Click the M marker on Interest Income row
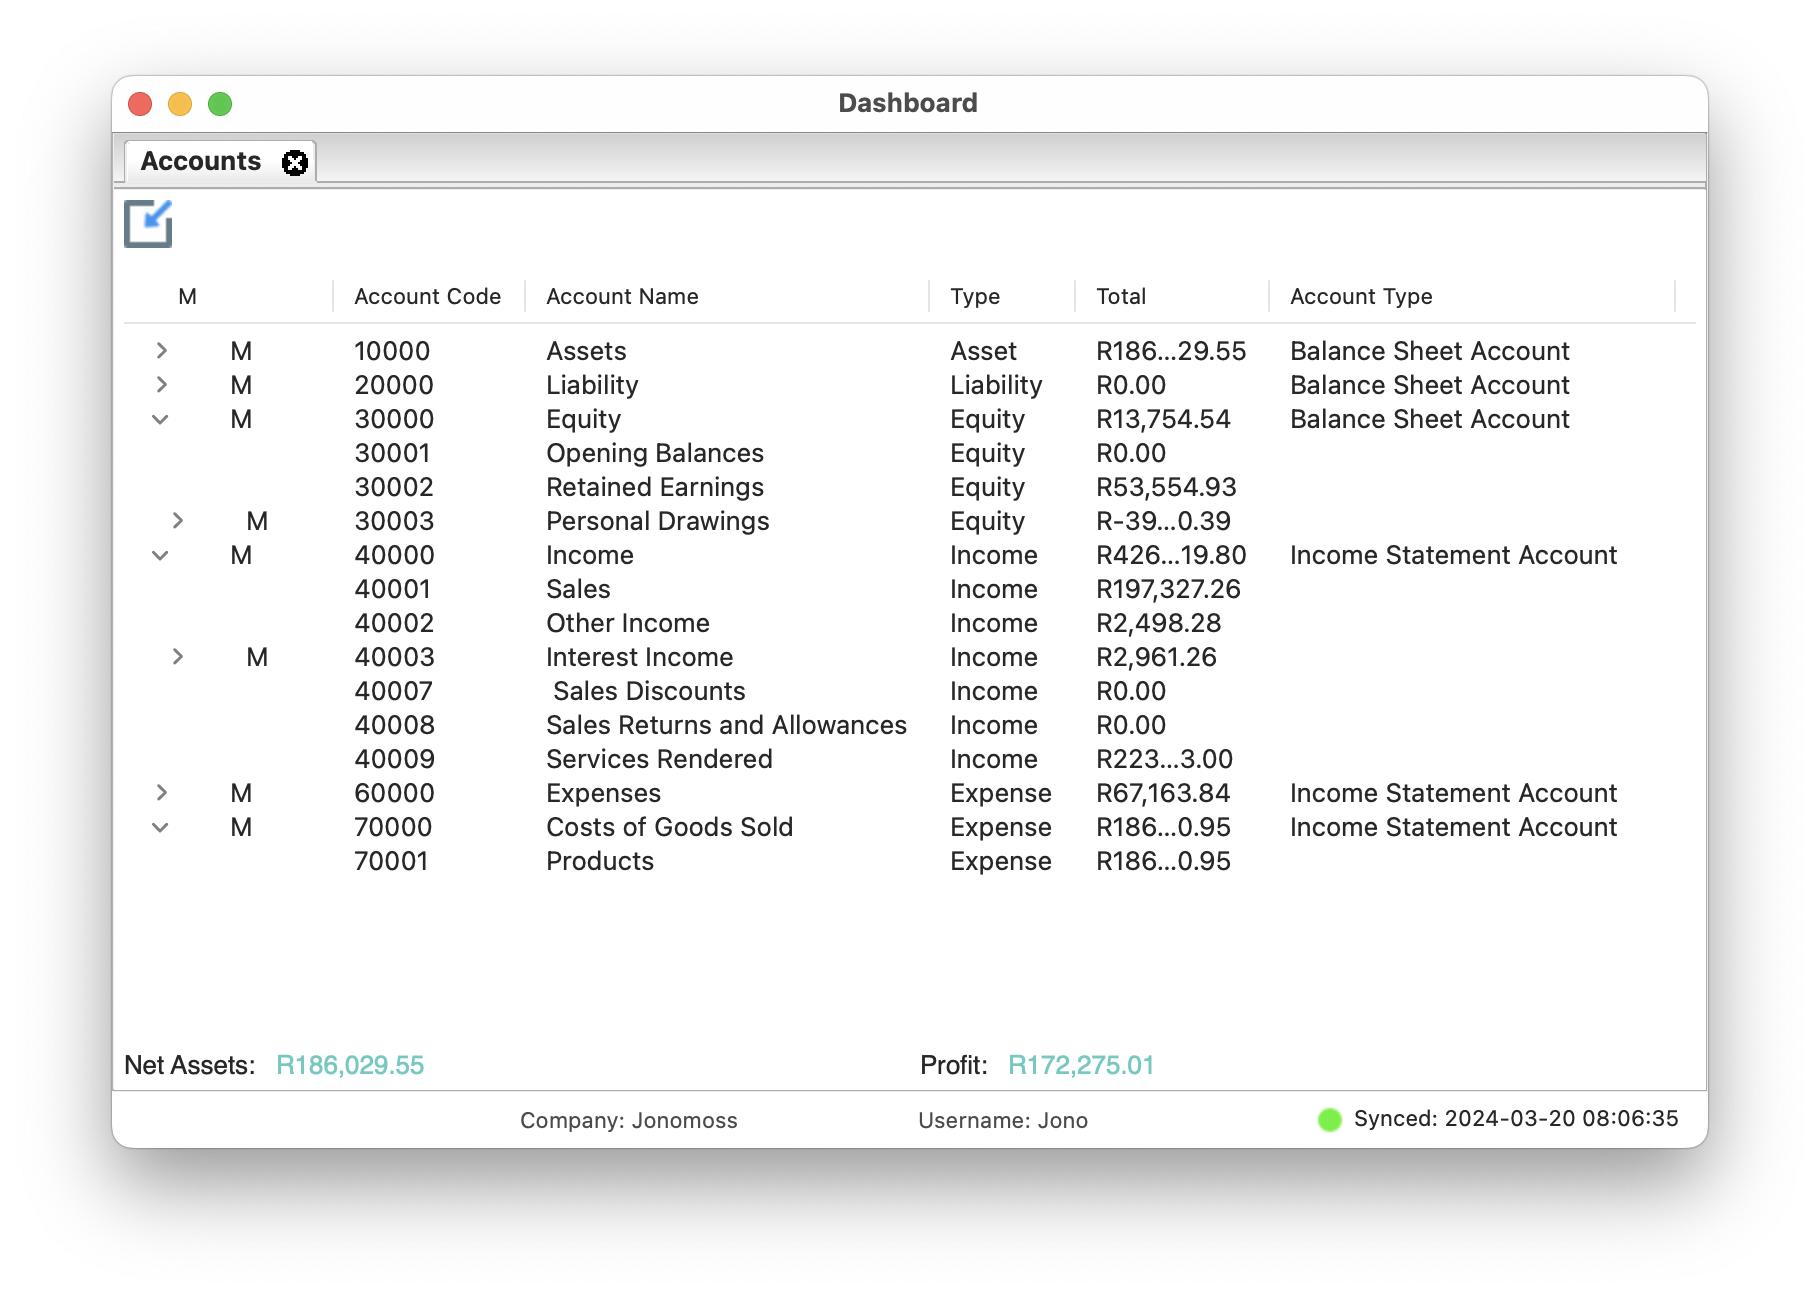The height and width of the screenshot is (1296, 1820). tap(257, 657)
